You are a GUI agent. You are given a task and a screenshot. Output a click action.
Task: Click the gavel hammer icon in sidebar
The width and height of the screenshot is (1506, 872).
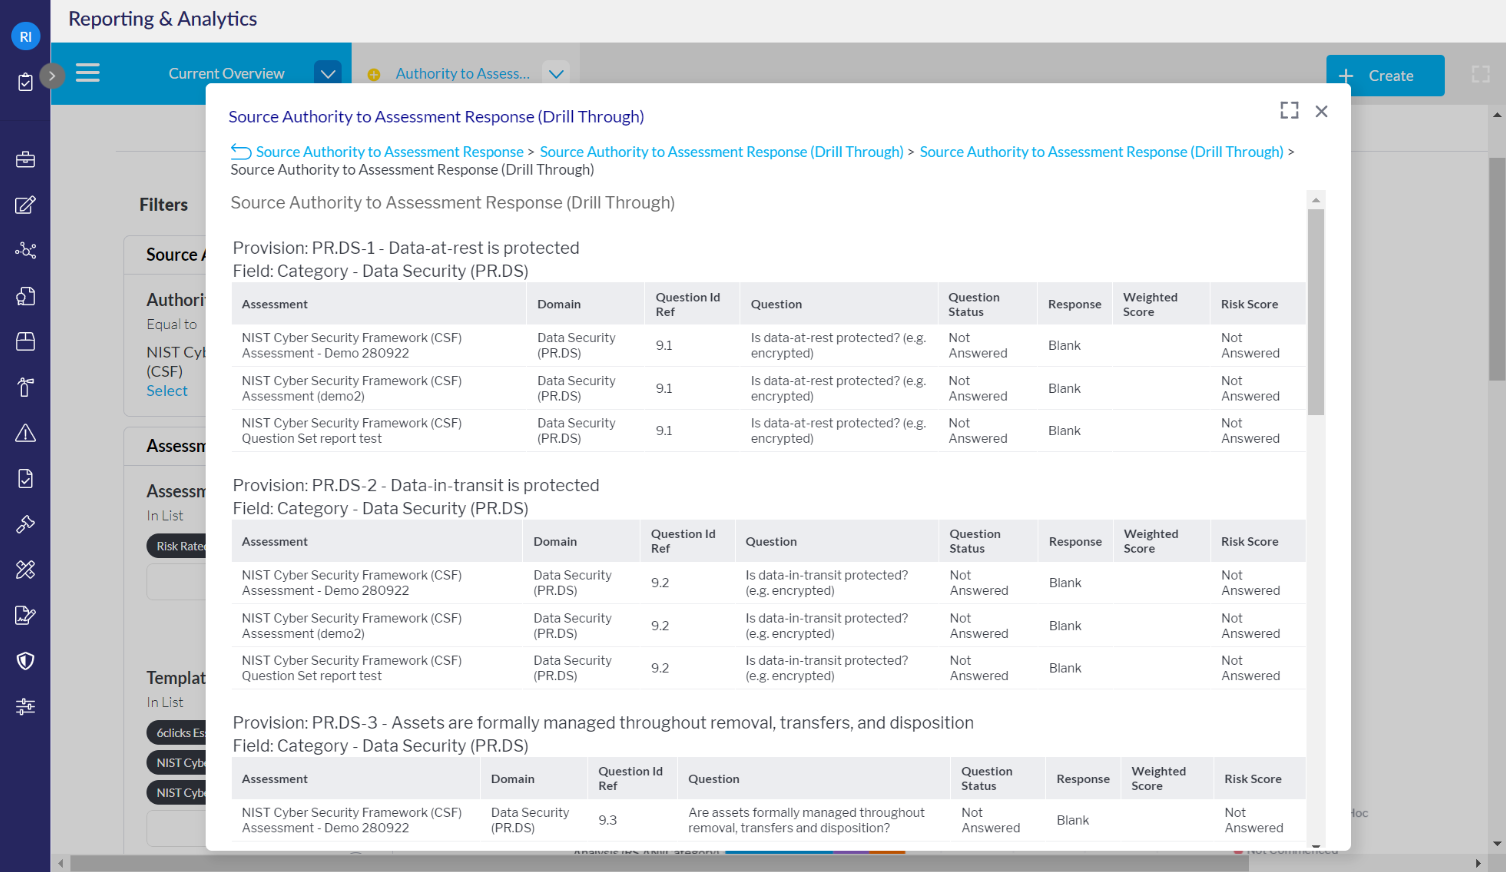click(x=25, y=524)
